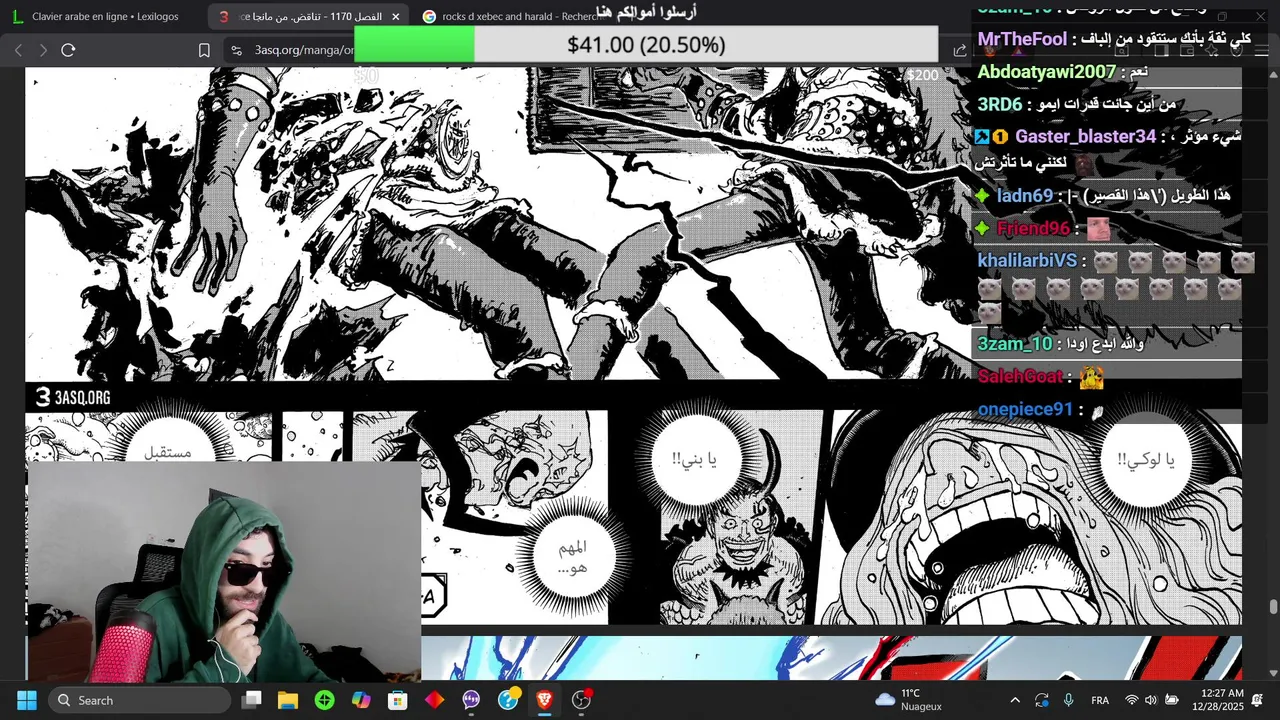Open the red diamond app on taskbar
This screenshot has height=720, width=1280.
click(x=434, y=700)
